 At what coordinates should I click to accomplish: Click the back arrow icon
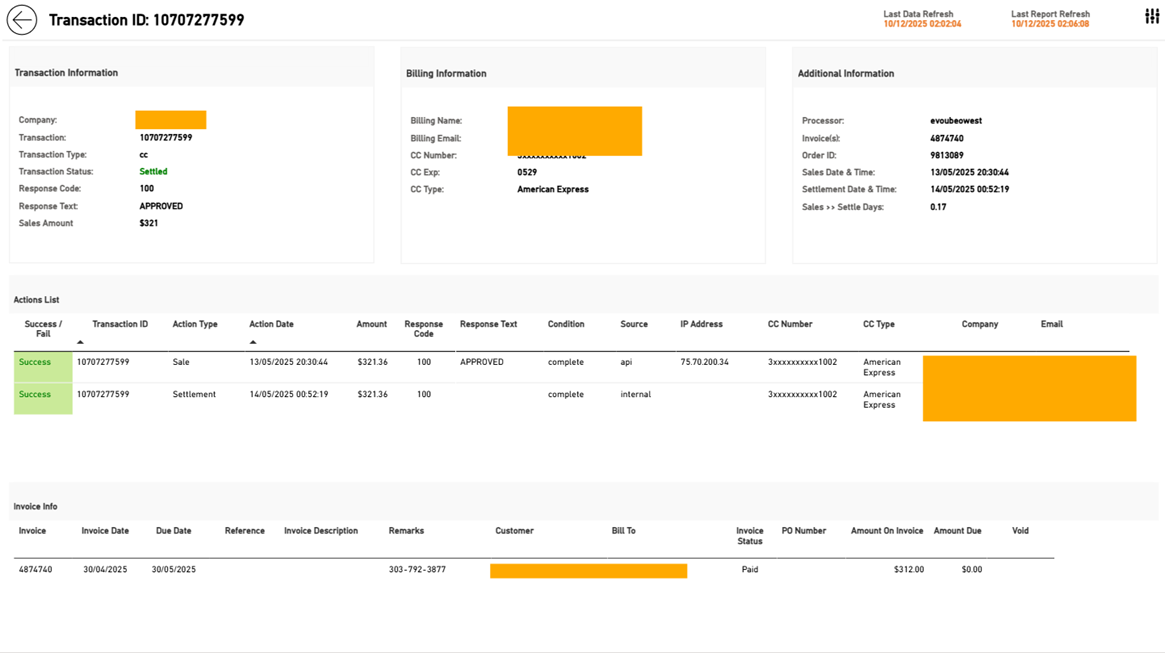[22, 20]
